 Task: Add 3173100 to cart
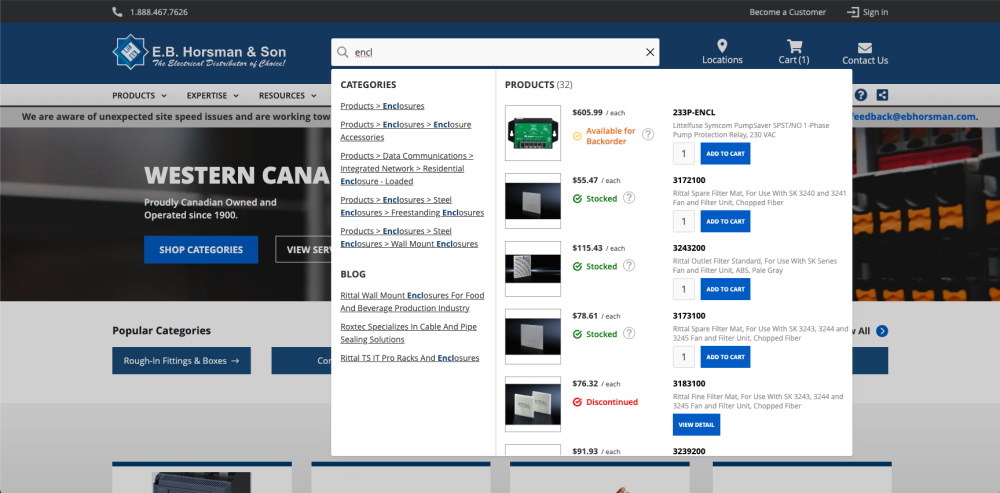(x=725, y=357)
